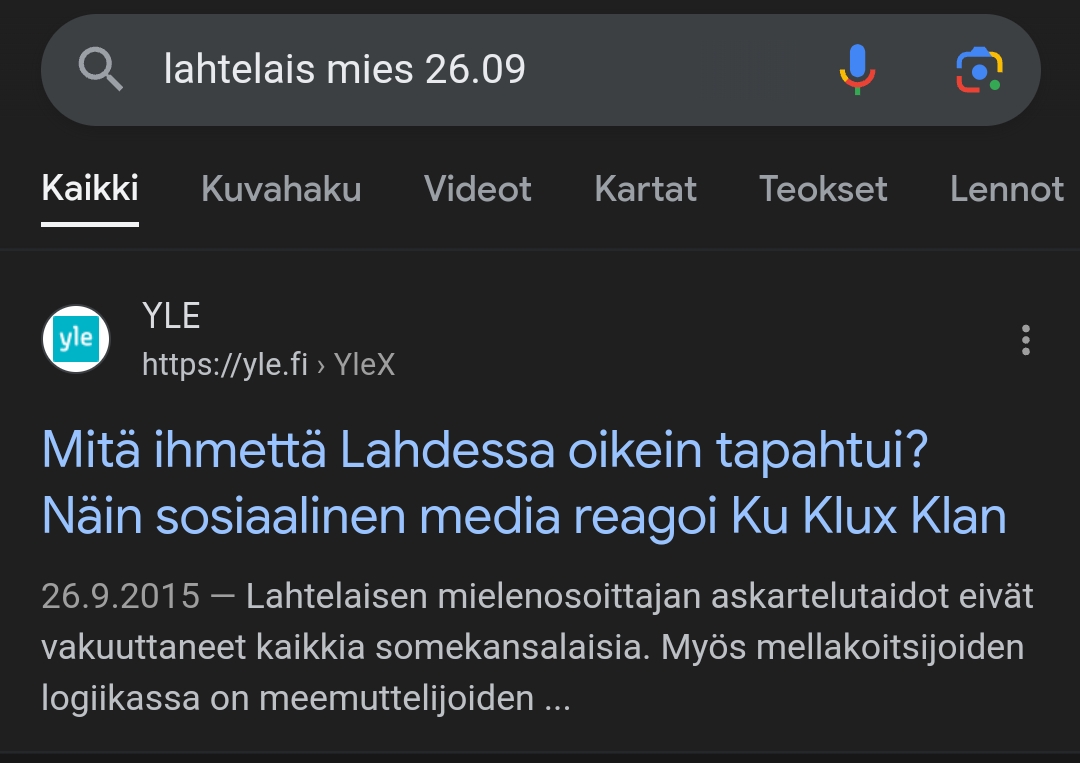Switch to the Lennot tab
The height and width of the screenshot is (763, 1080).
[x=1007, y=189]
